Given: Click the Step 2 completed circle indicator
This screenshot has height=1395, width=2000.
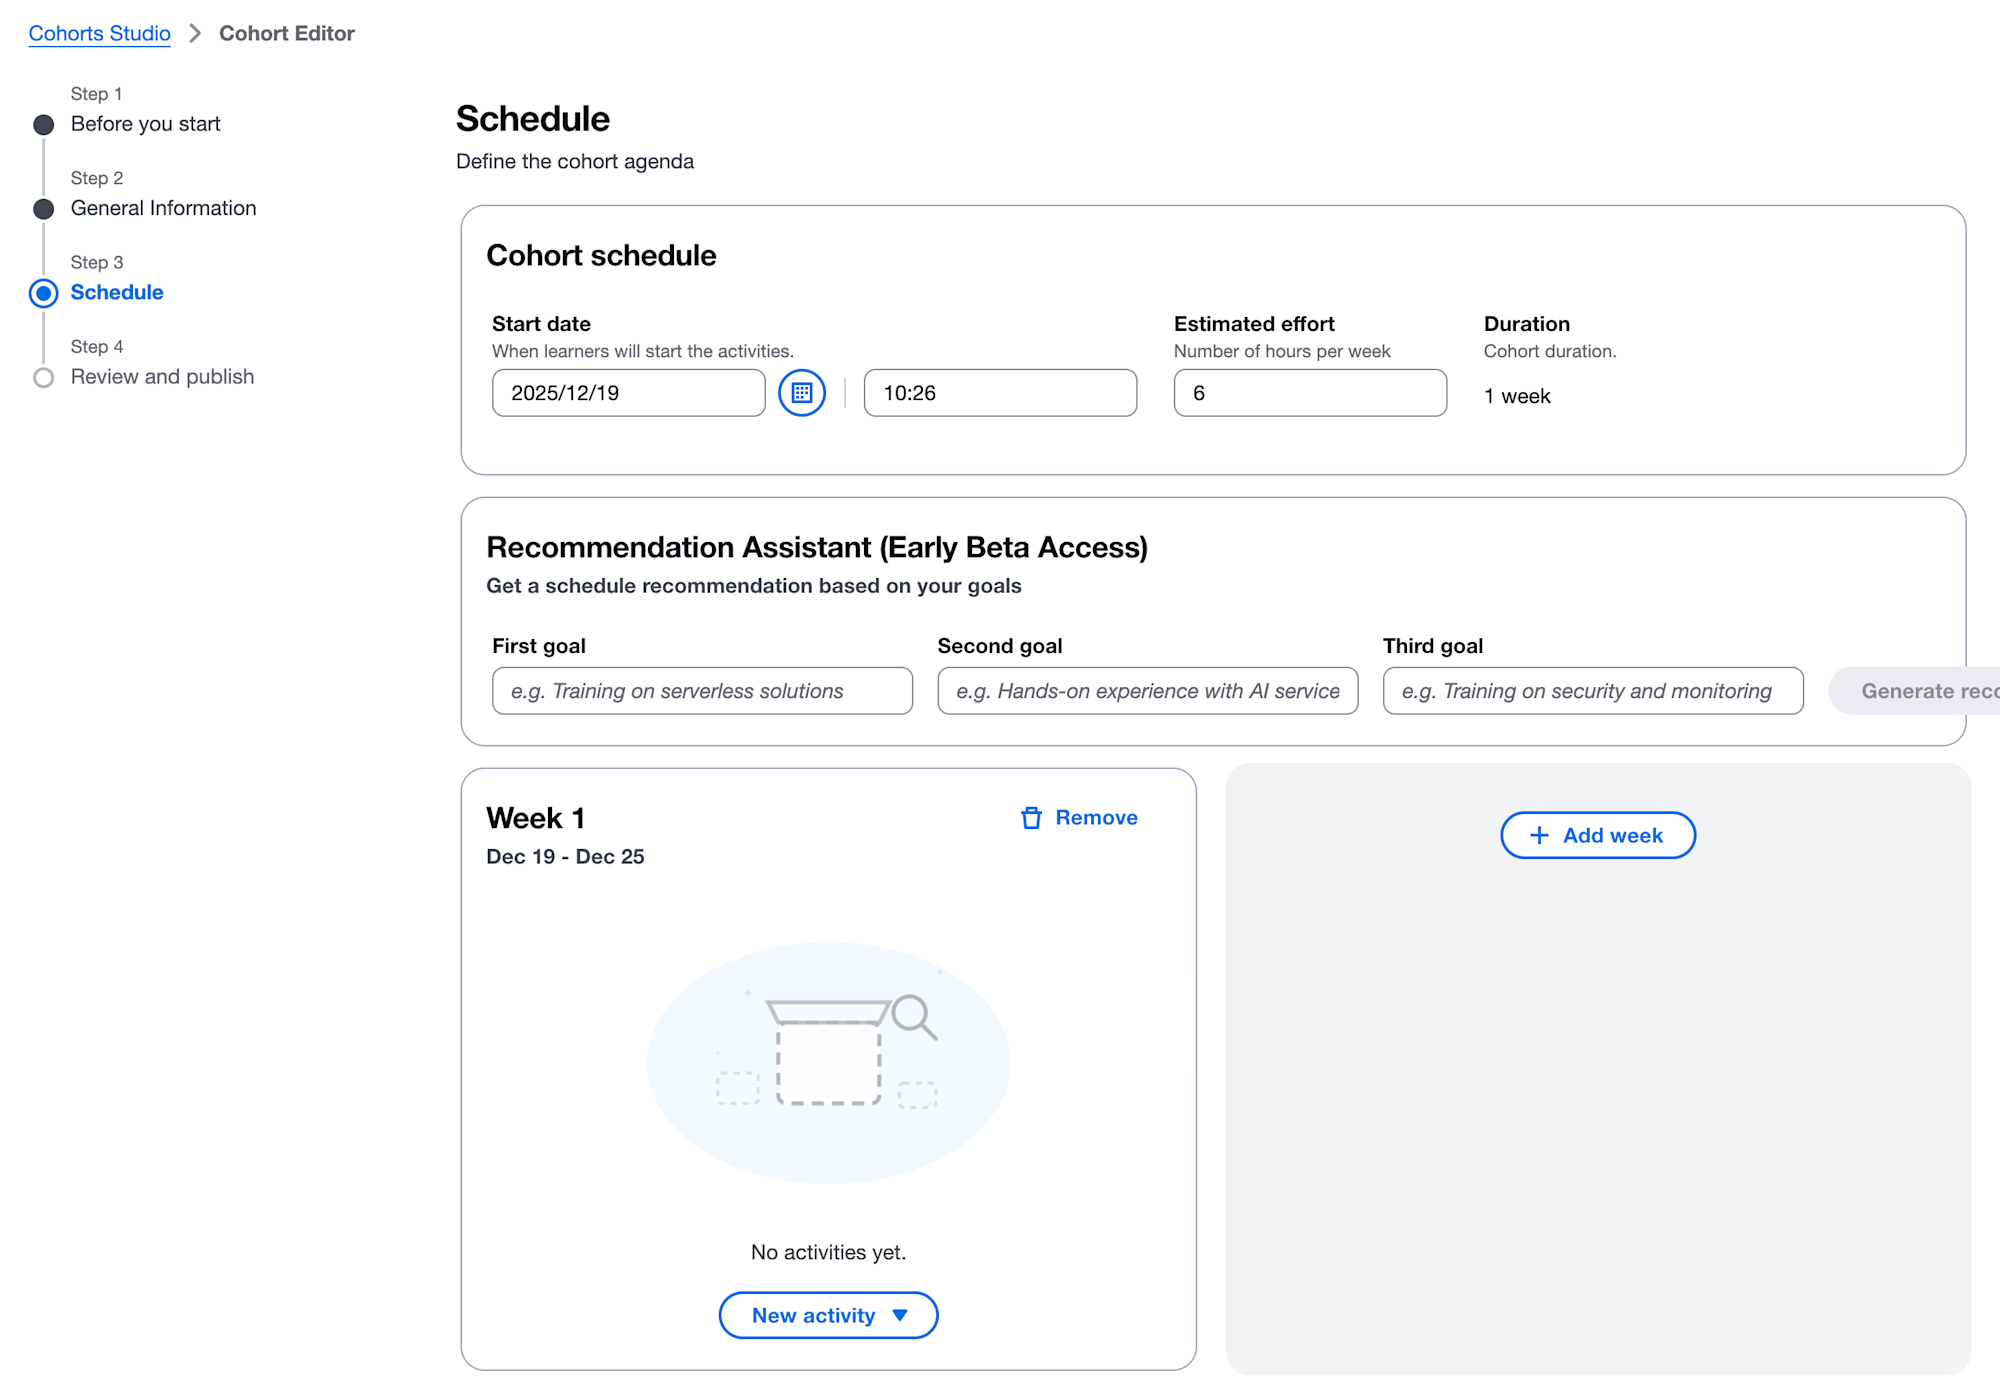Looking at the screenshot, I should pos(44,209).
